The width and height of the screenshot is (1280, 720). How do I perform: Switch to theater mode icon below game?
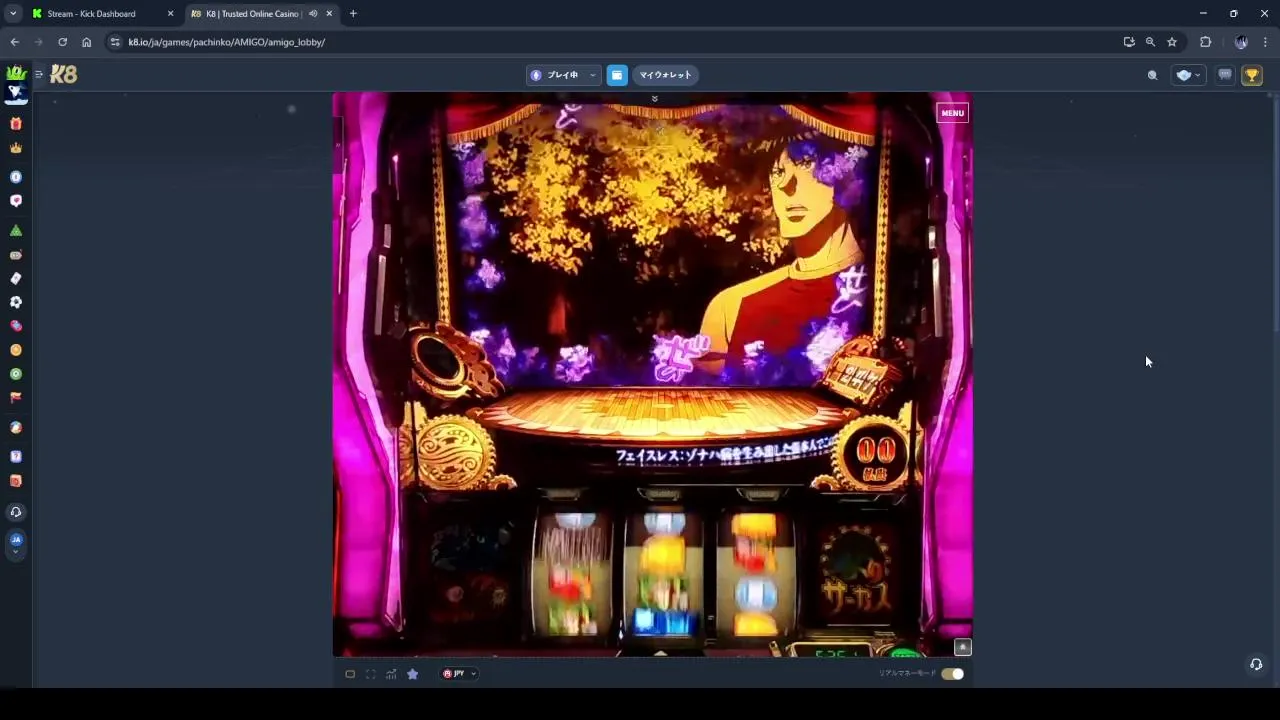350,674
